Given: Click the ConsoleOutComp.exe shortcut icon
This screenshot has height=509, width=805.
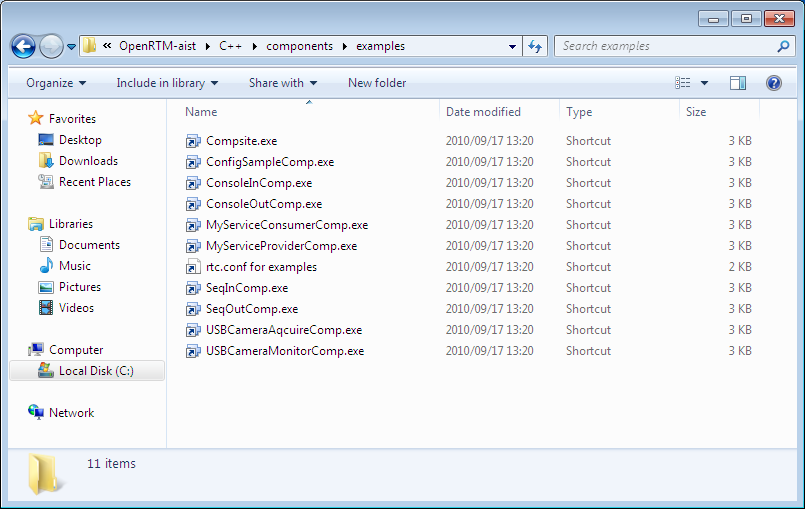Looking at the screenshot, I should (x=193, y=204).
